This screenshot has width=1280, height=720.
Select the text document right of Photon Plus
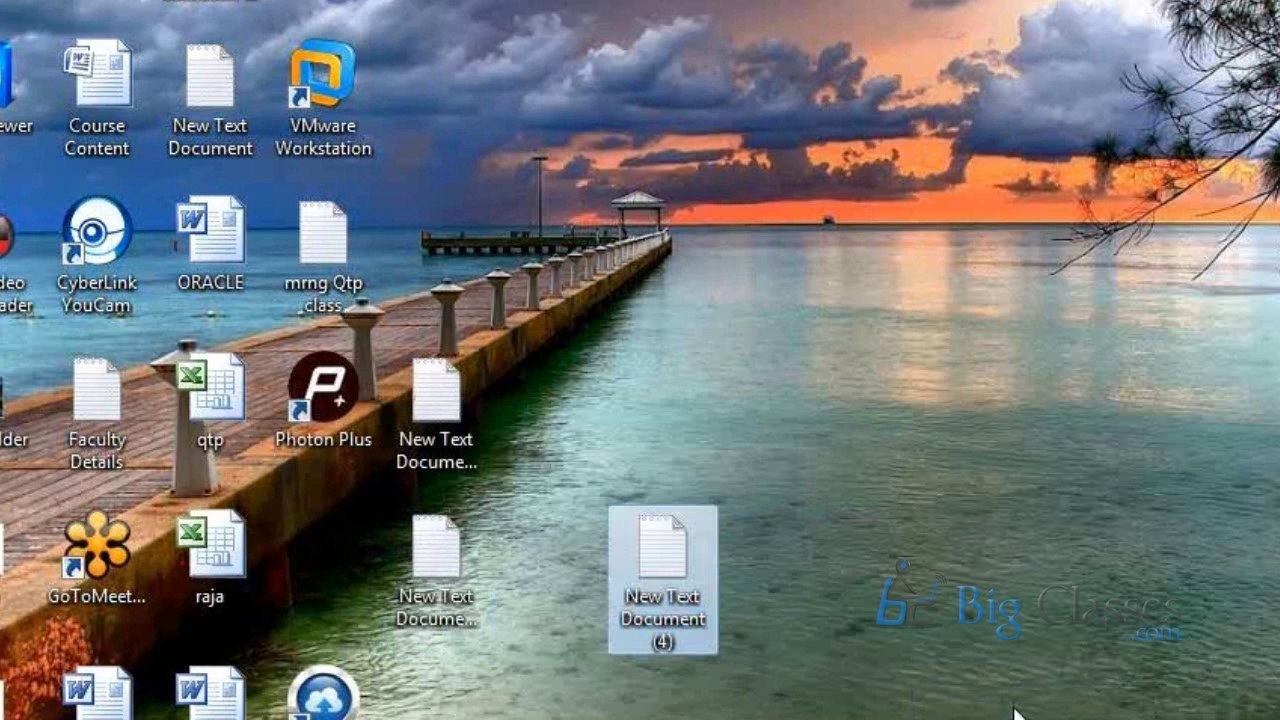tap(436, 390)
